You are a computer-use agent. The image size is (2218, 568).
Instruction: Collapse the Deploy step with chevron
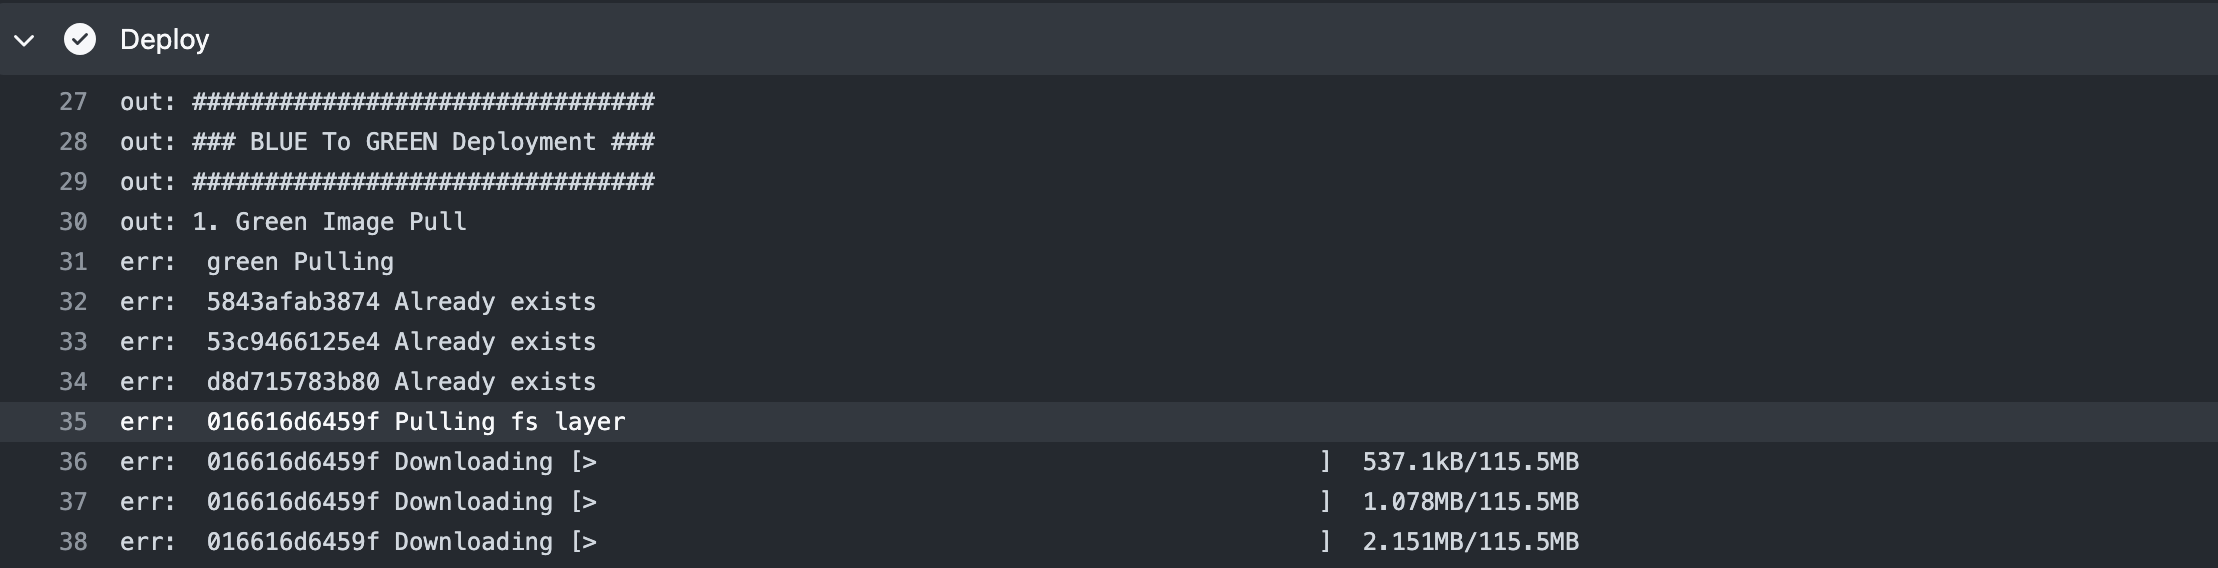click(25, 40)
